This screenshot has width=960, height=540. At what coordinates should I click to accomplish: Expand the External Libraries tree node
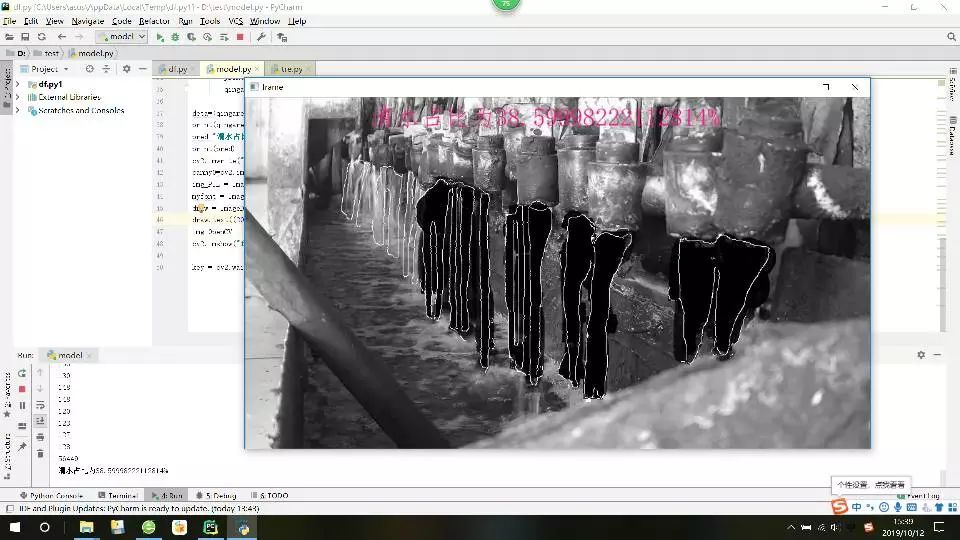(x=17, y=97)
